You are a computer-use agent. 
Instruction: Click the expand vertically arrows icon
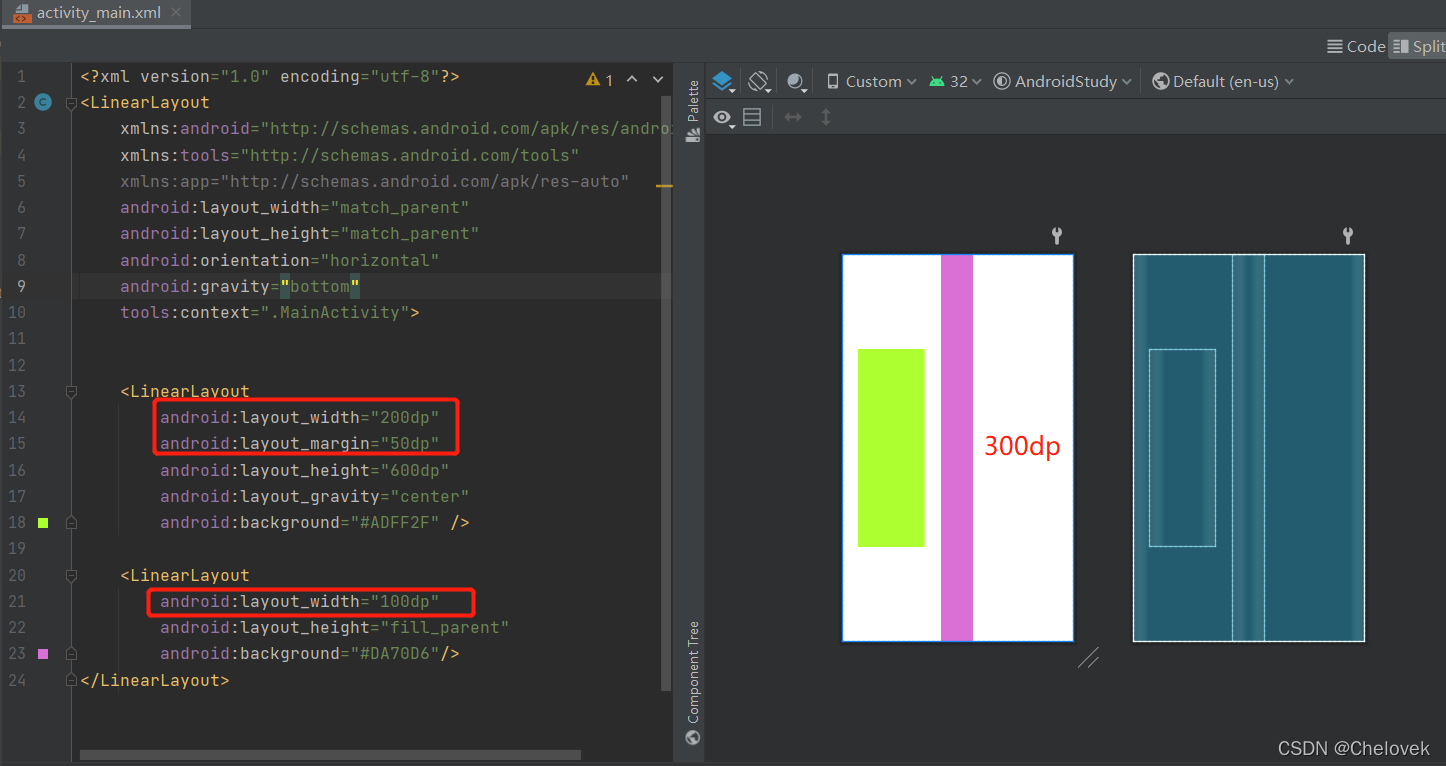(826, 118)
